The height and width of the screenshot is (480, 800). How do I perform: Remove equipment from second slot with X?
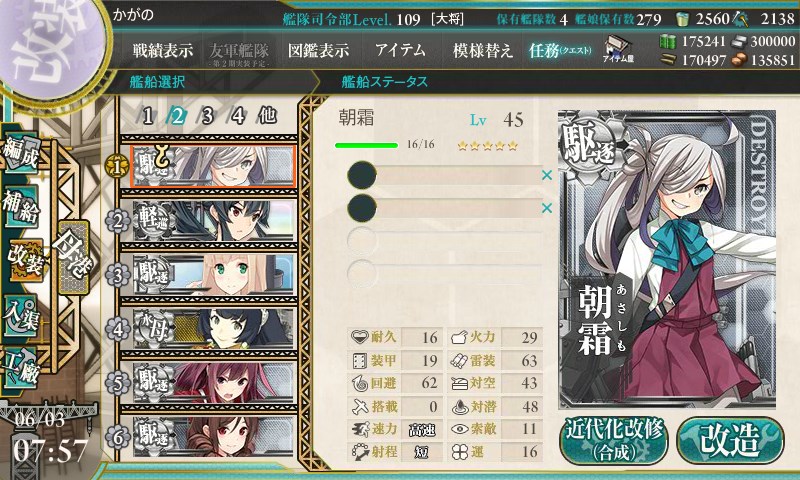tap(547, 208)
